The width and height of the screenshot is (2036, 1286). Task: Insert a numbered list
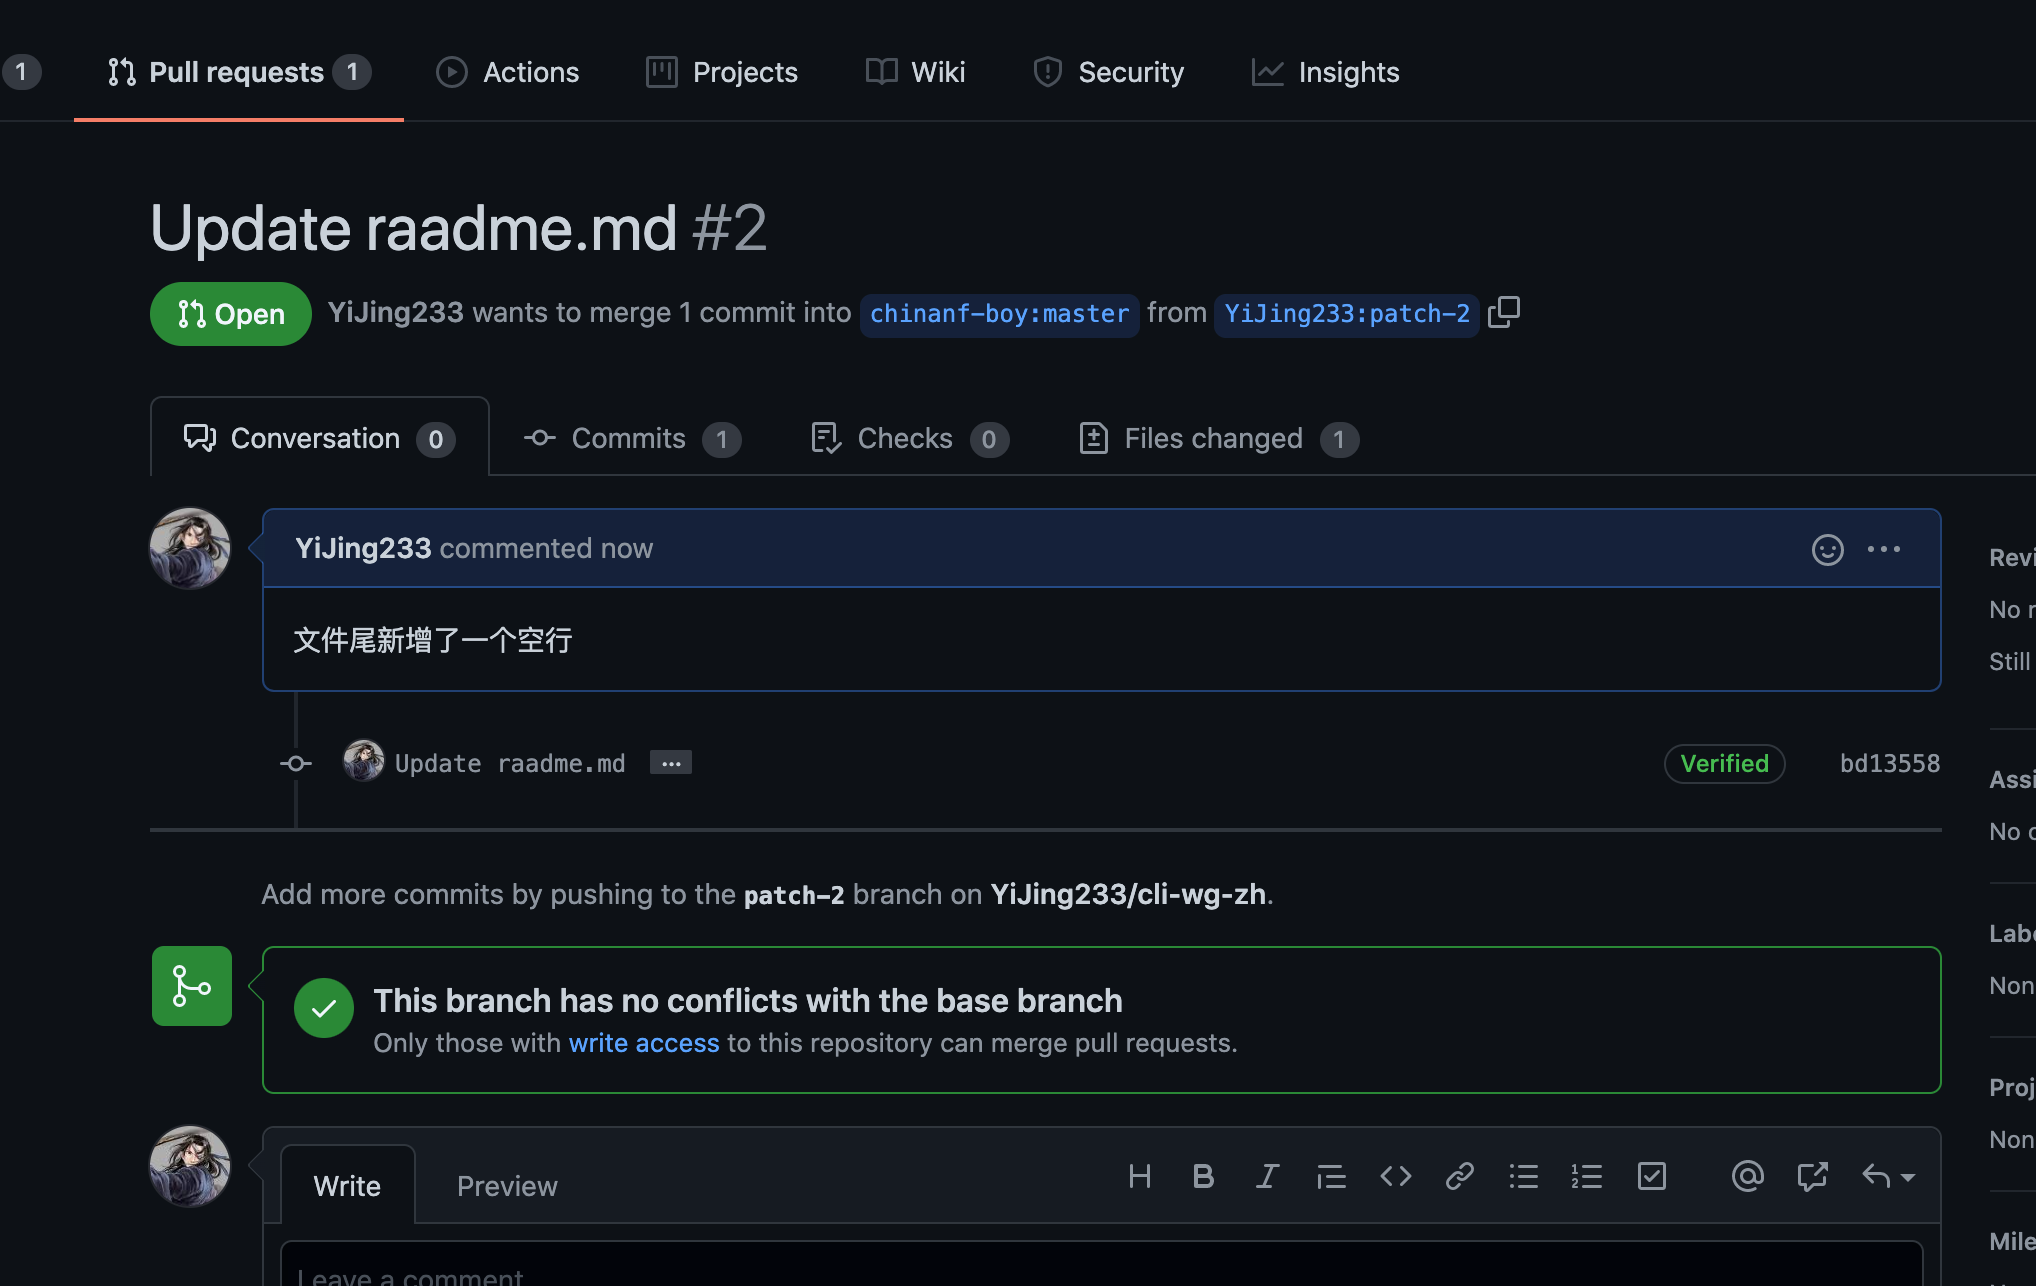1587,1176
